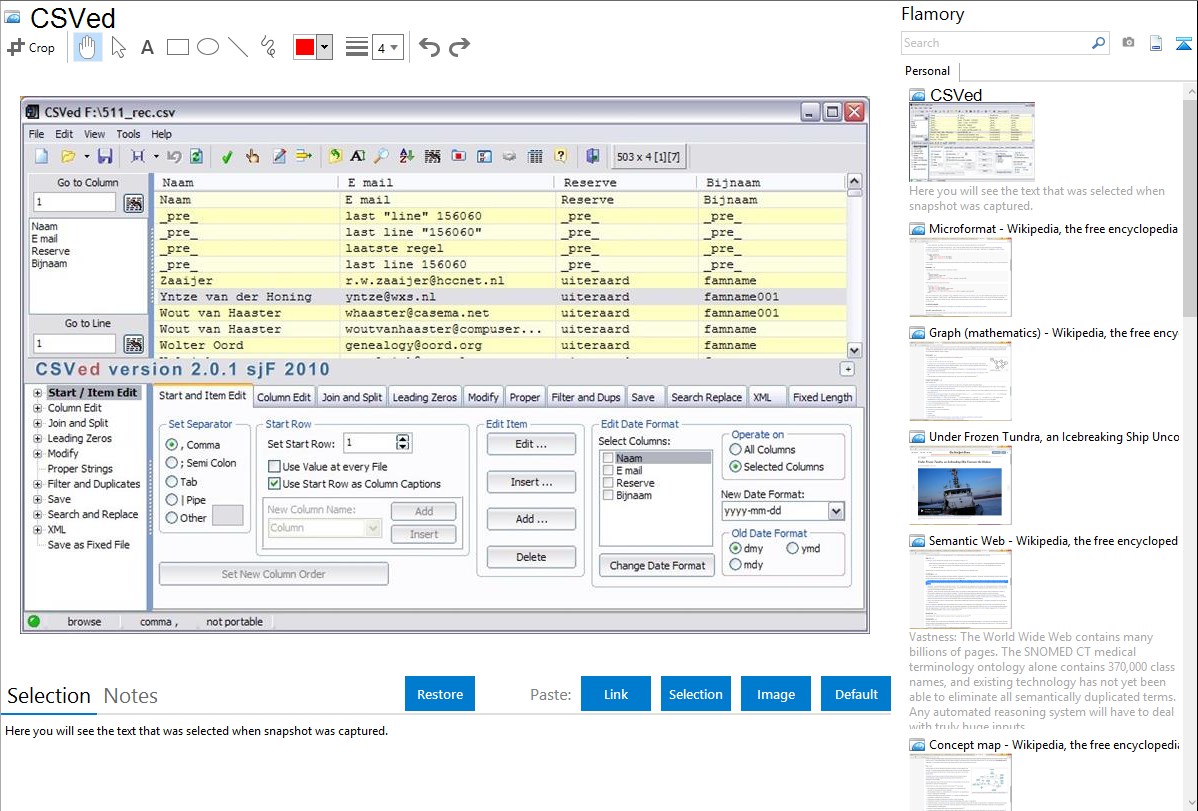The width and height of the screenshot is (1198, 811).
Task: Click the redo arrow
Action: click(x=460, y=47)
